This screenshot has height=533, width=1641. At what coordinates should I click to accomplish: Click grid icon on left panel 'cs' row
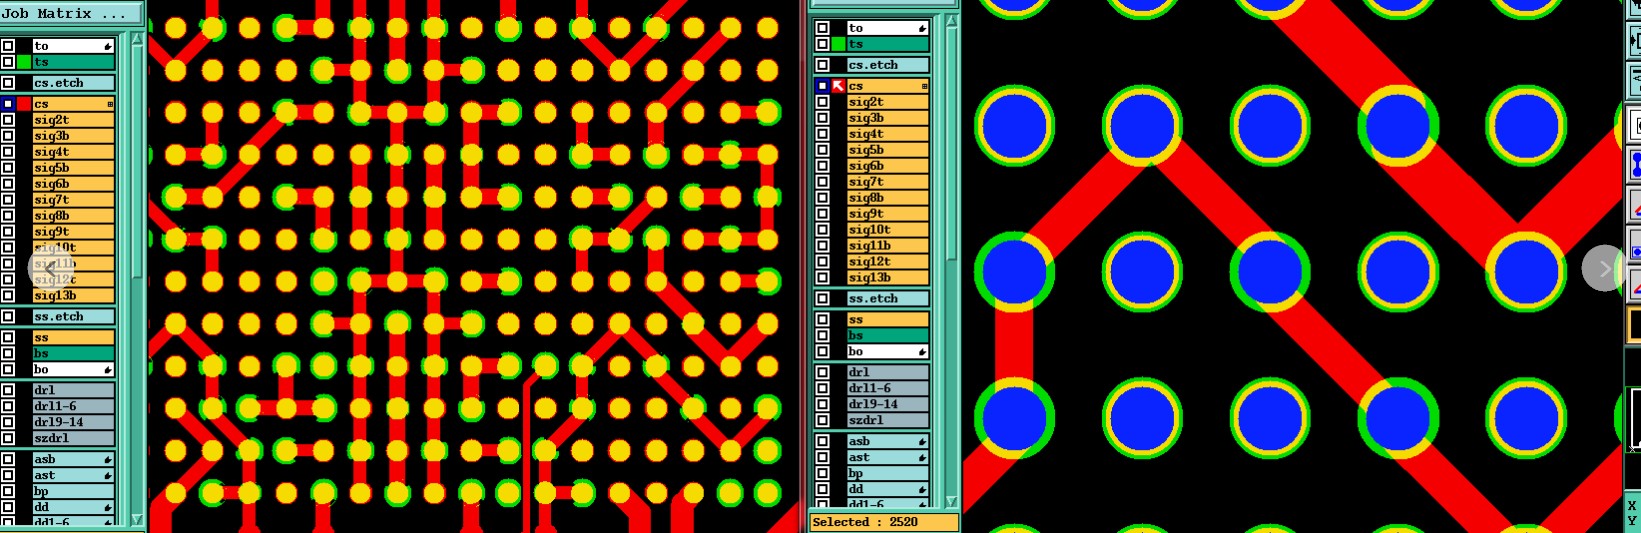[x=110, y=104]
